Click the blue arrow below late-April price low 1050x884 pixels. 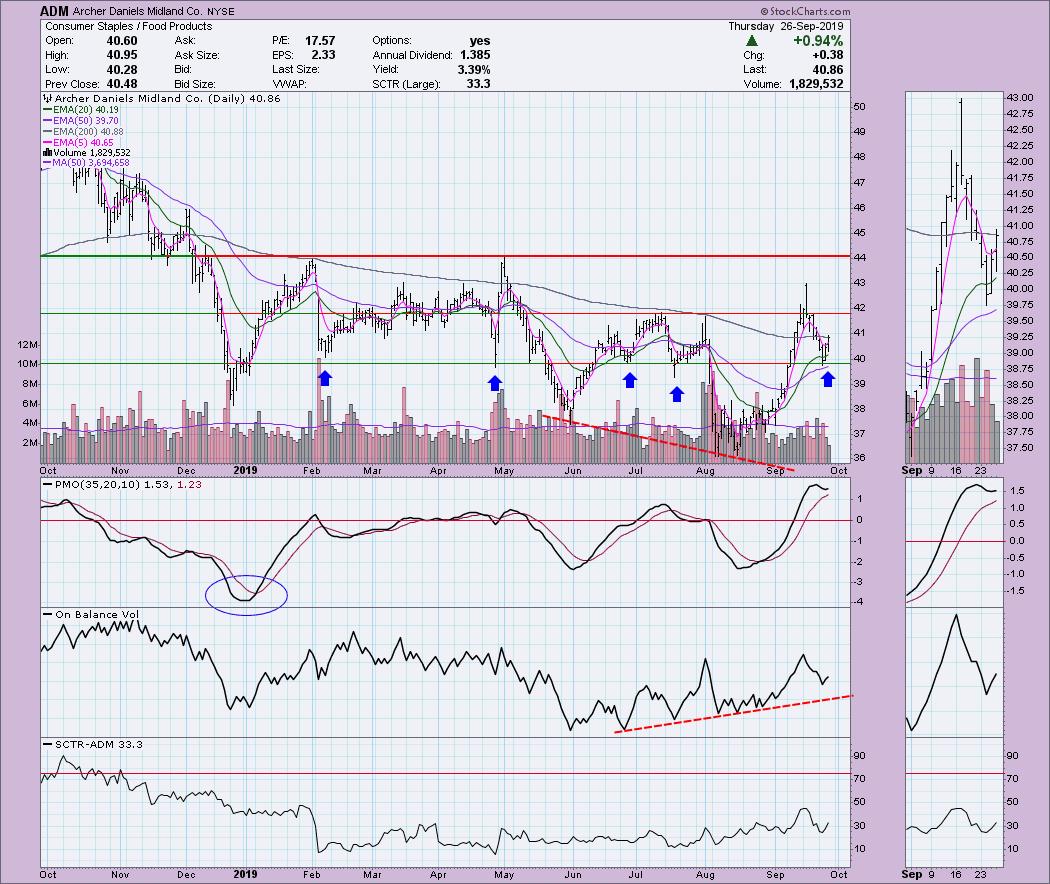pos(494,382)
